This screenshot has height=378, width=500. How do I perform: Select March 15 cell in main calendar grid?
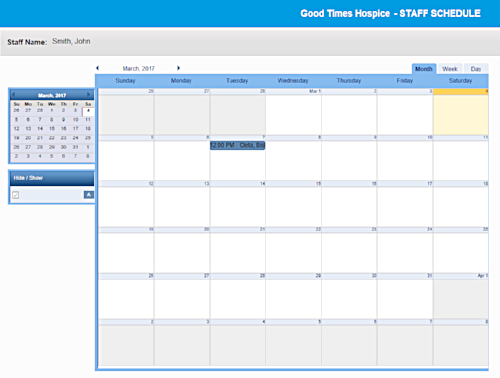[x=293, y=204]
